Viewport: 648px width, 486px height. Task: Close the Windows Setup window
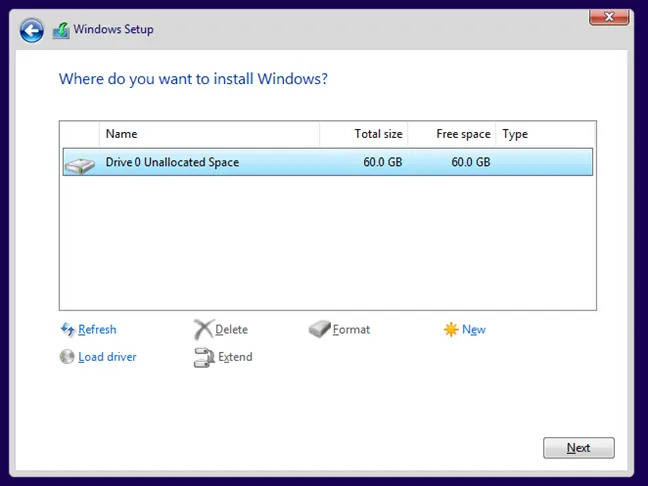click(609, 16)
